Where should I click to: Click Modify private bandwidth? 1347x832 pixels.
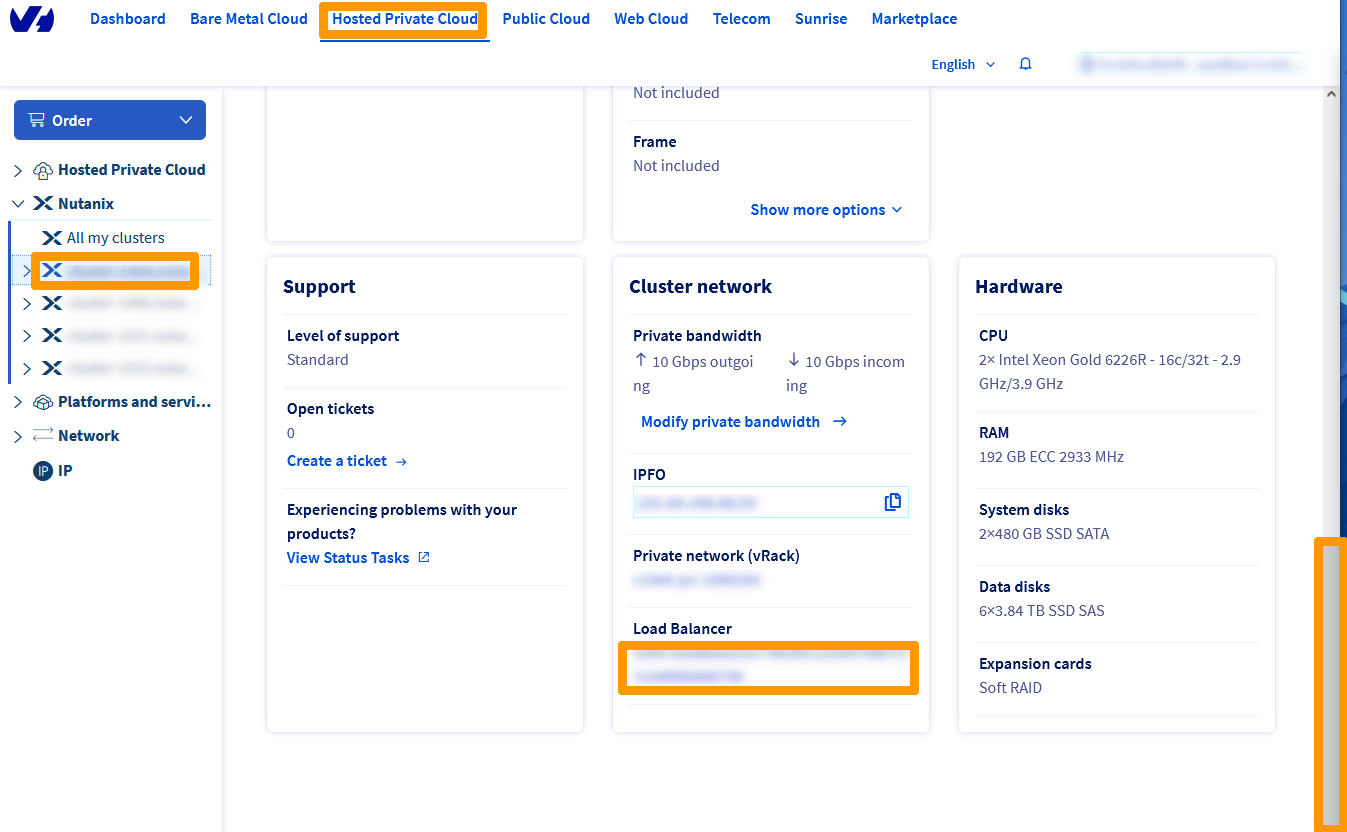(x=730, y=421)
